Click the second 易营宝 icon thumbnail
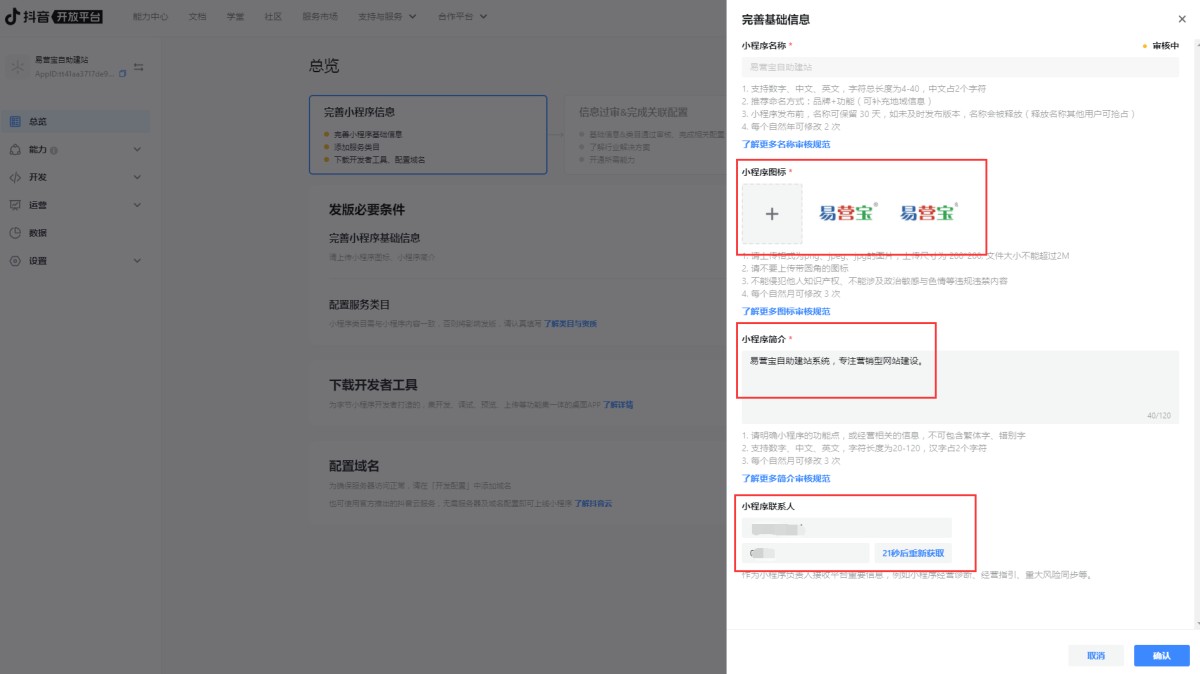Viewport: 1200px width, 674px height. coord(929,213)
